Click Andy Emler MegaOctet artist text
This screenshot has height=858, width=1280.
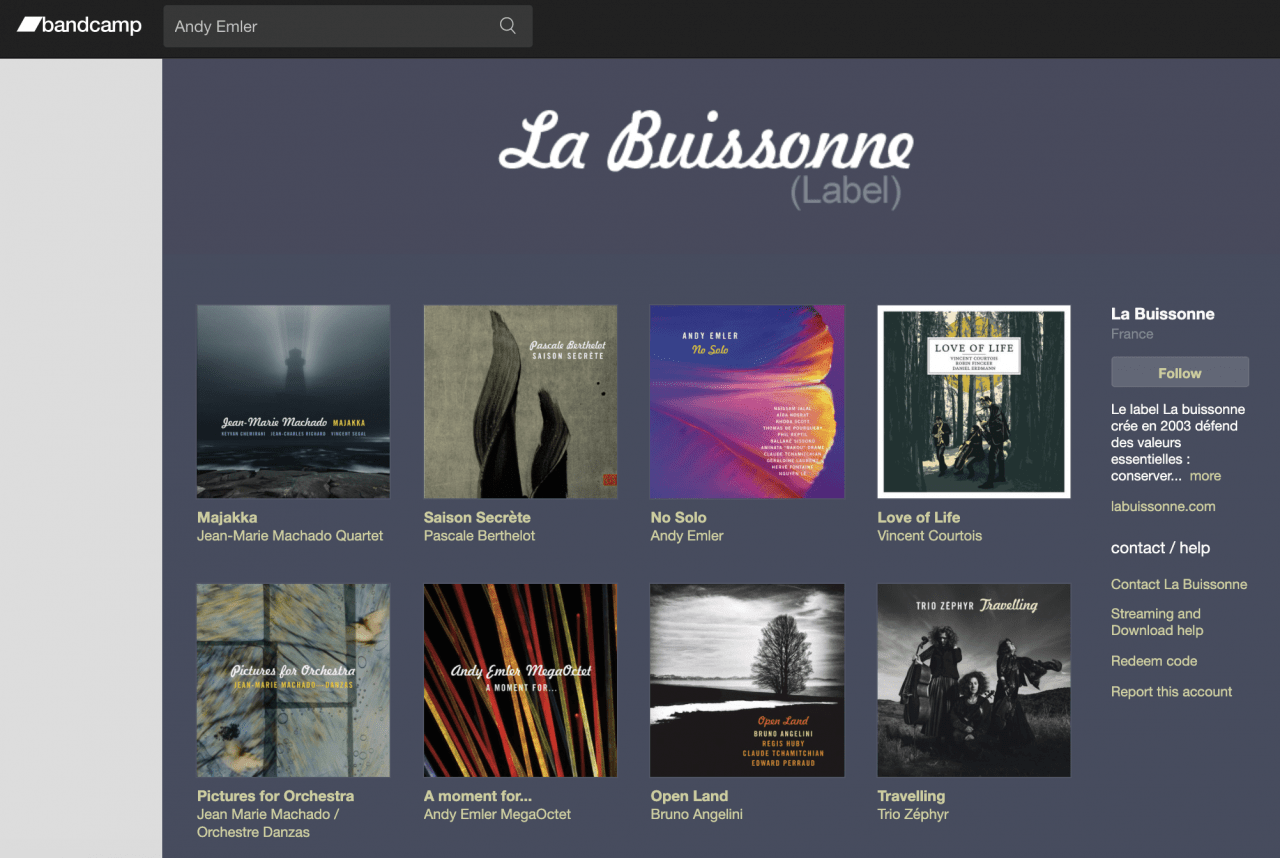click(x=498, y=814)
